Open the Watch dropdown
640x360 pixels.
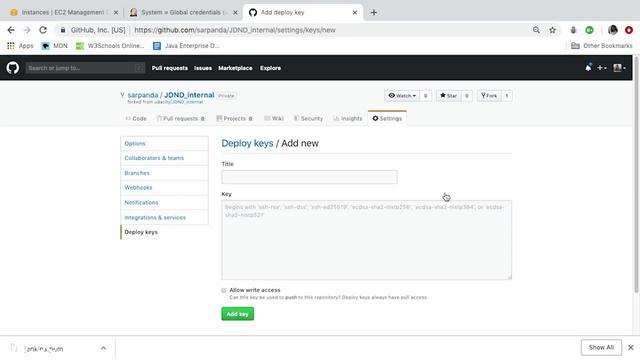[x=402, y=96]
